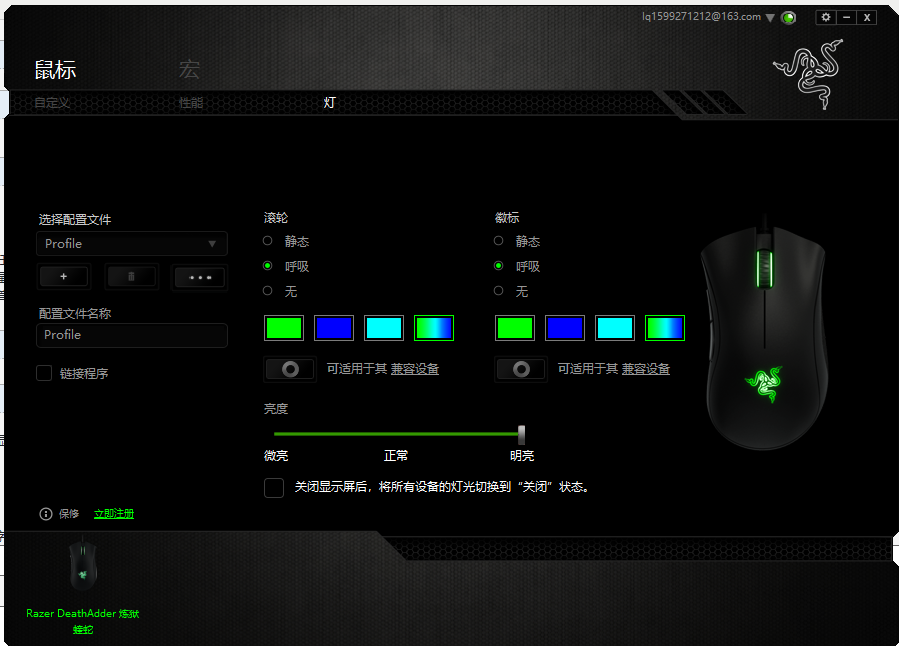Pick cyan swatch for scroll wheel

point(384,328)
